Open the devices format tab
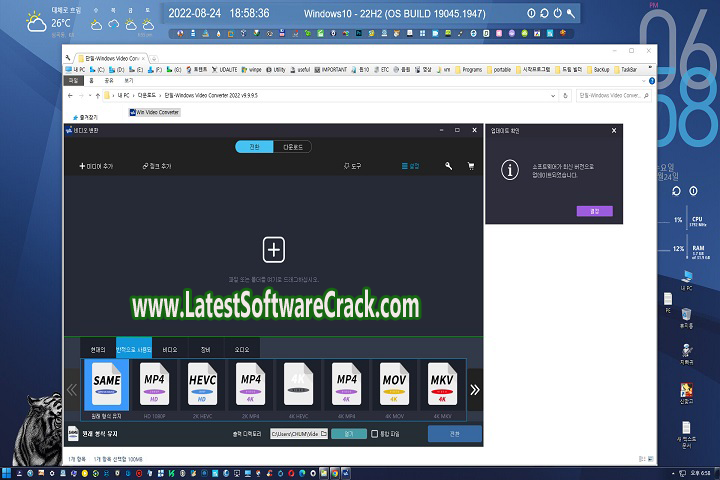The image size is (720, 480). (x=205, y=350)
